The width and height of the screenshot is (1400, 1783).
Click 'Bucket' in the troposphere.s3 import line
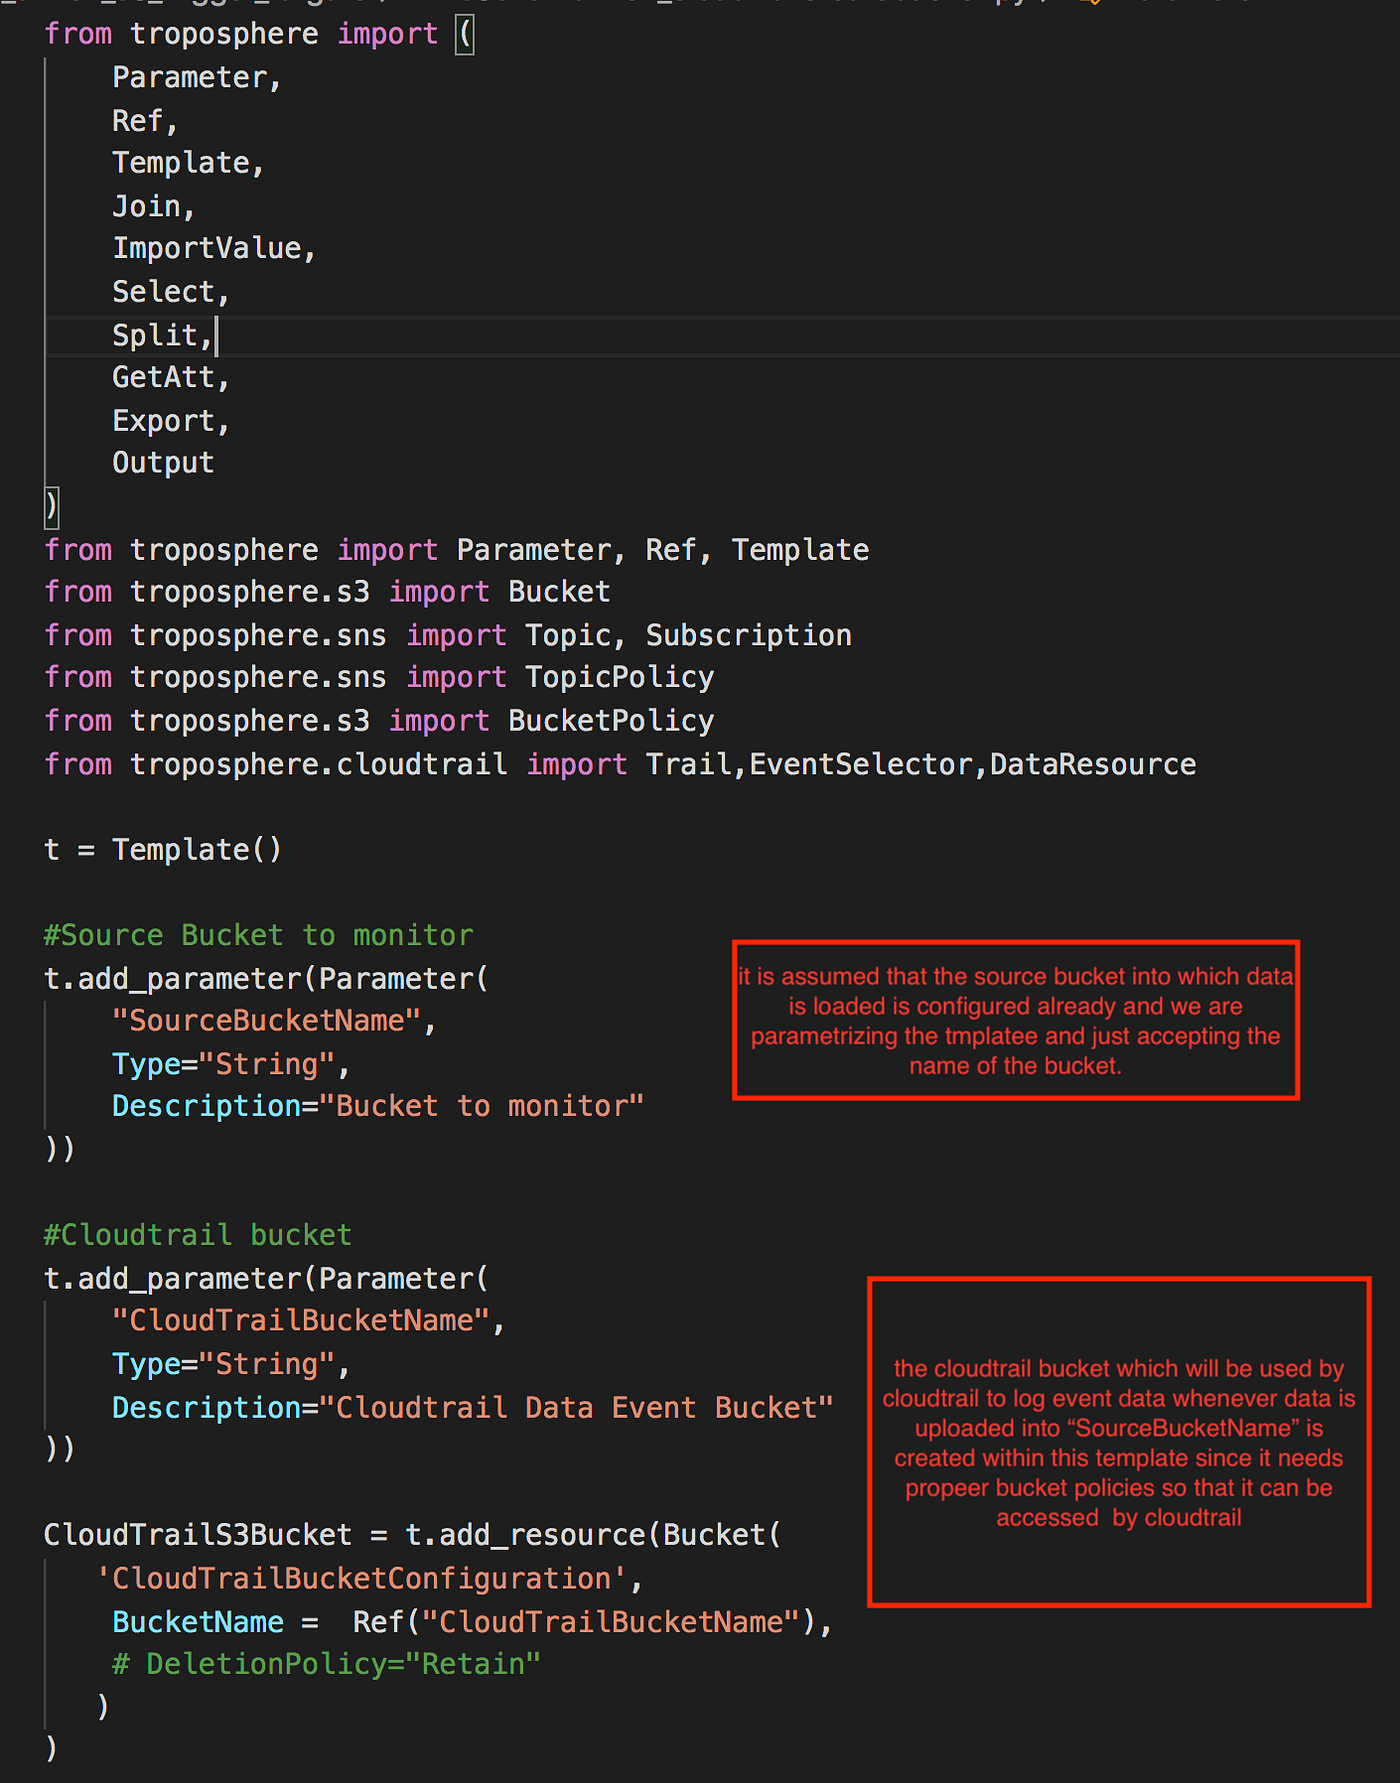tap(559, 592)
